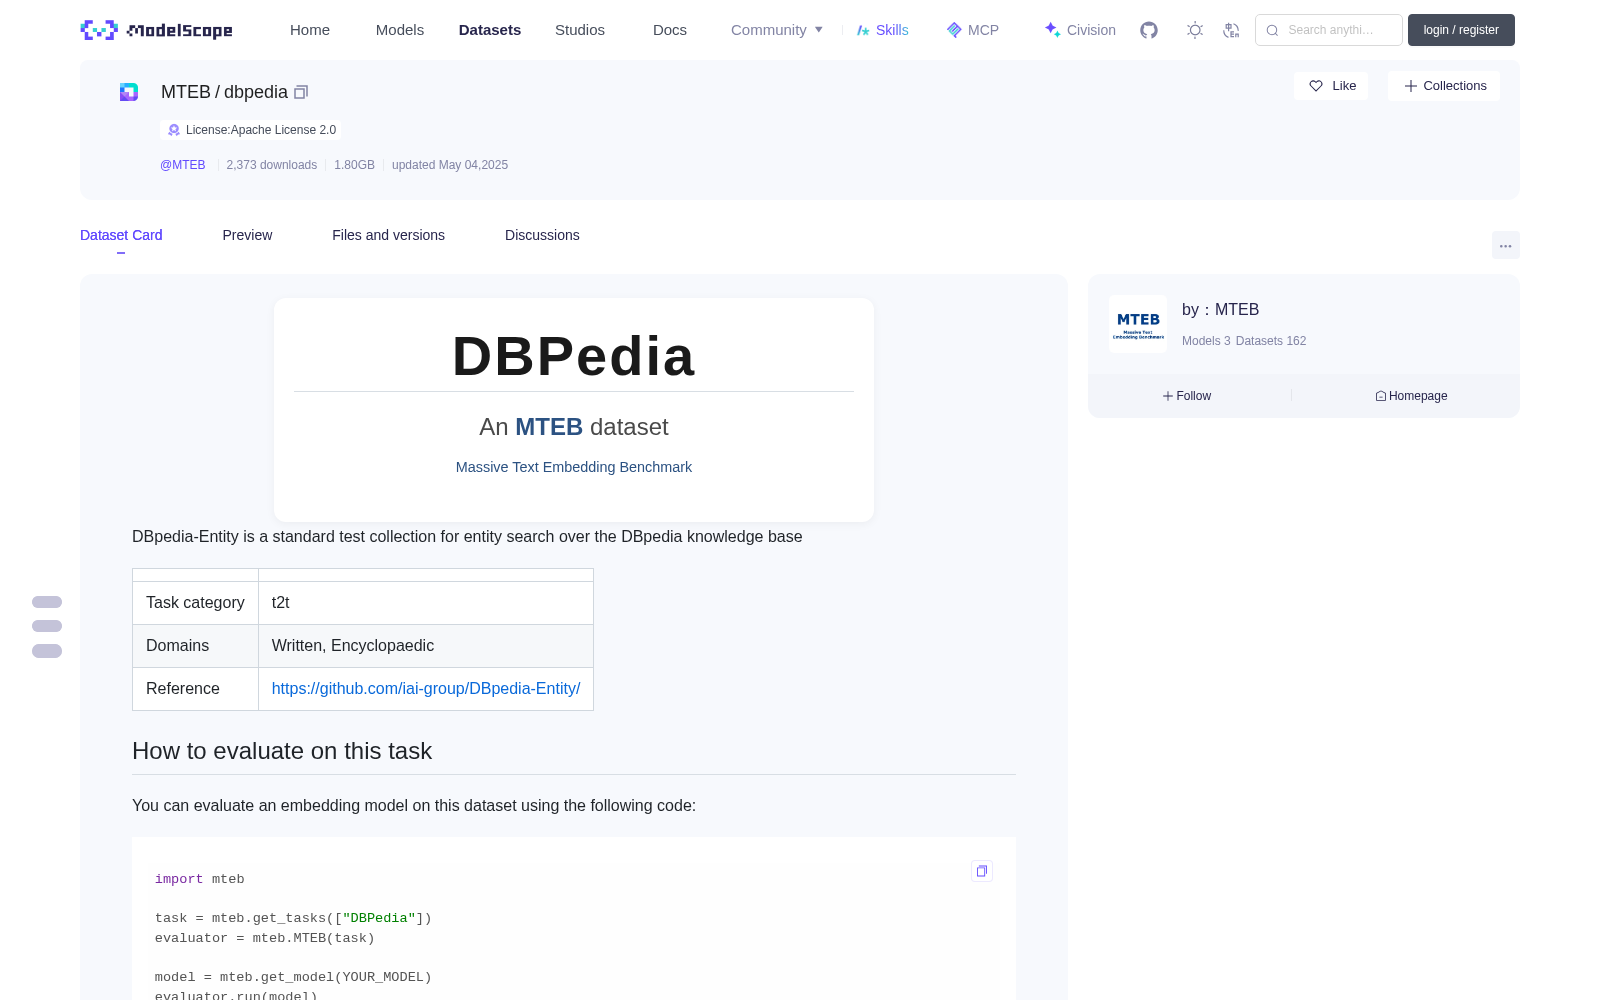Copy dataset name MTEB/dbpedia icon

tap(301, 92)
